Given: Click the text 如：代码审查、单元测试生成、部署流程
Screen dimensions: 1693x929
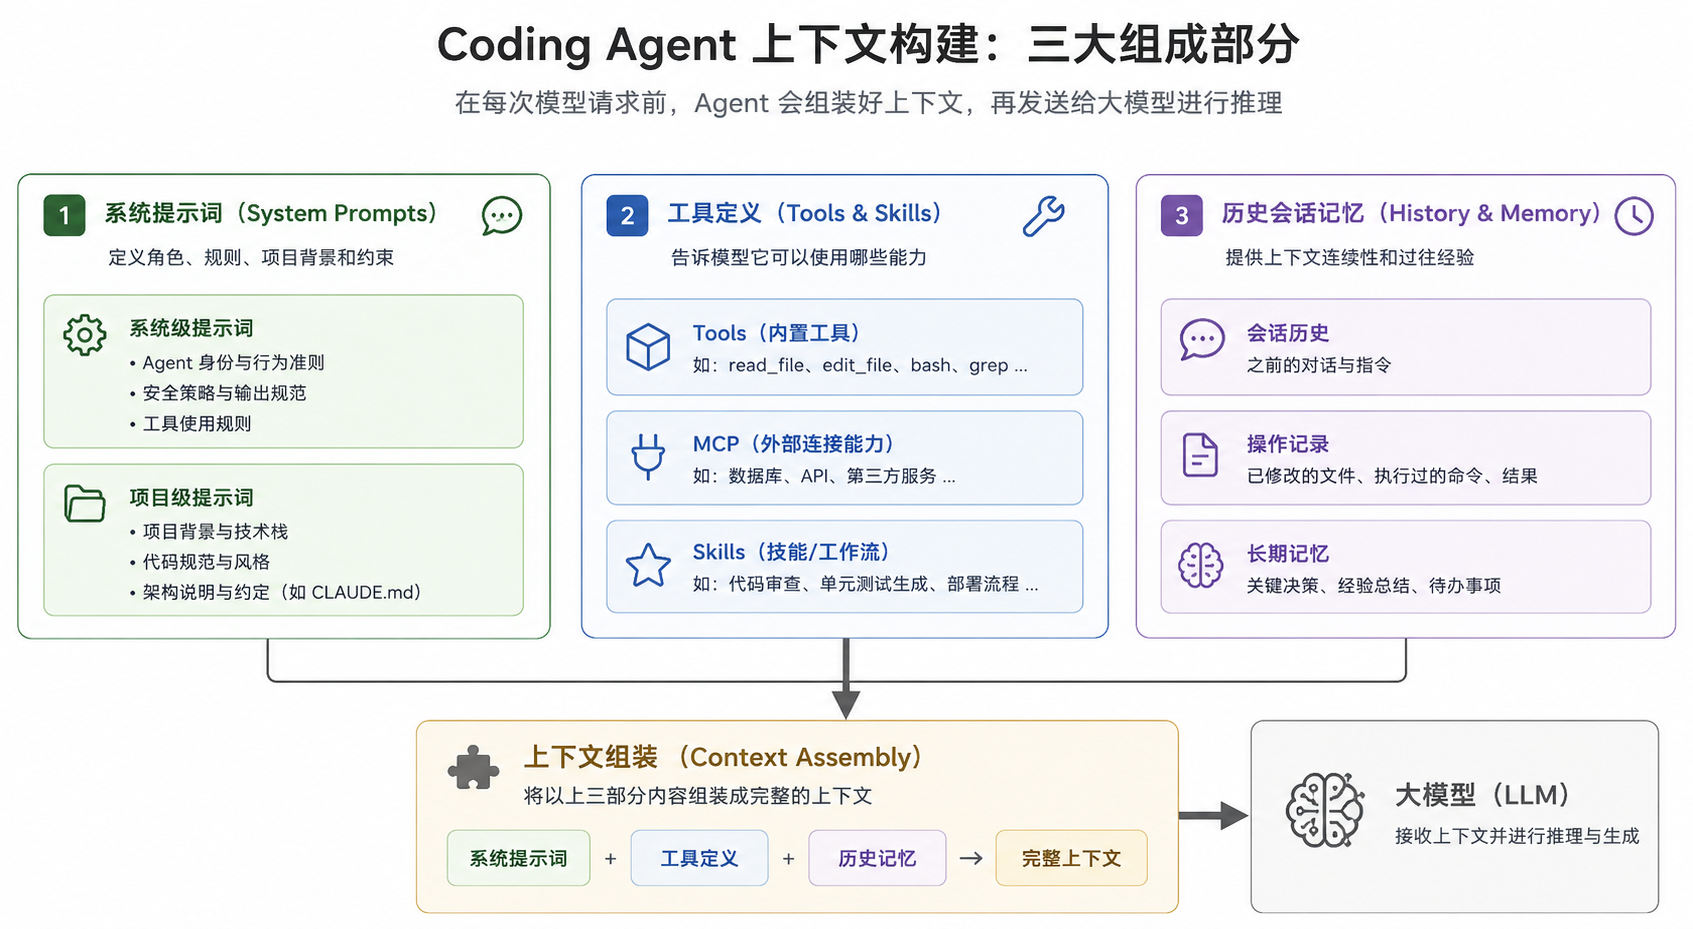Looking at the screenshot, I should [x=866, y=584].
